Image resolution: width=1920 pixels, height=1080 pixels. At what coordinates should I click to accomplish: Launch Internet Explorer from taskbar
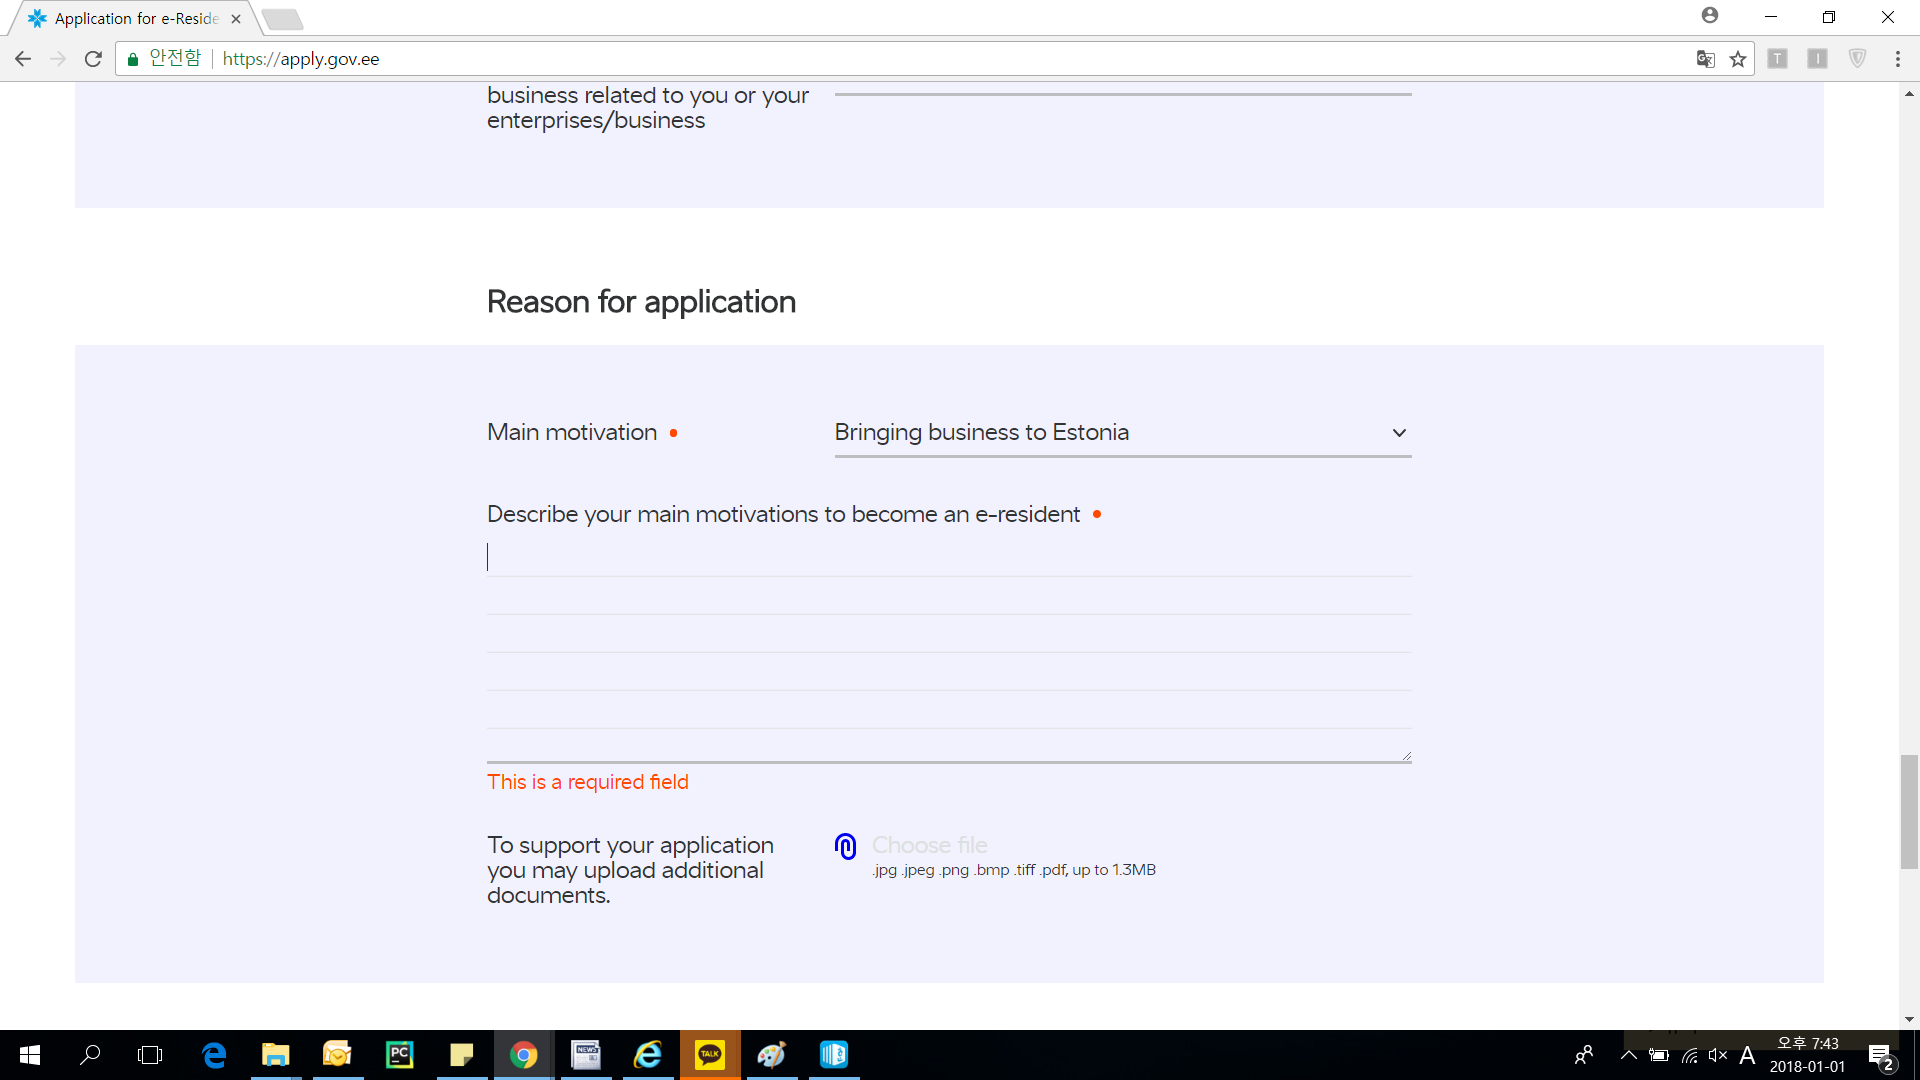[x=648, y=1055]
